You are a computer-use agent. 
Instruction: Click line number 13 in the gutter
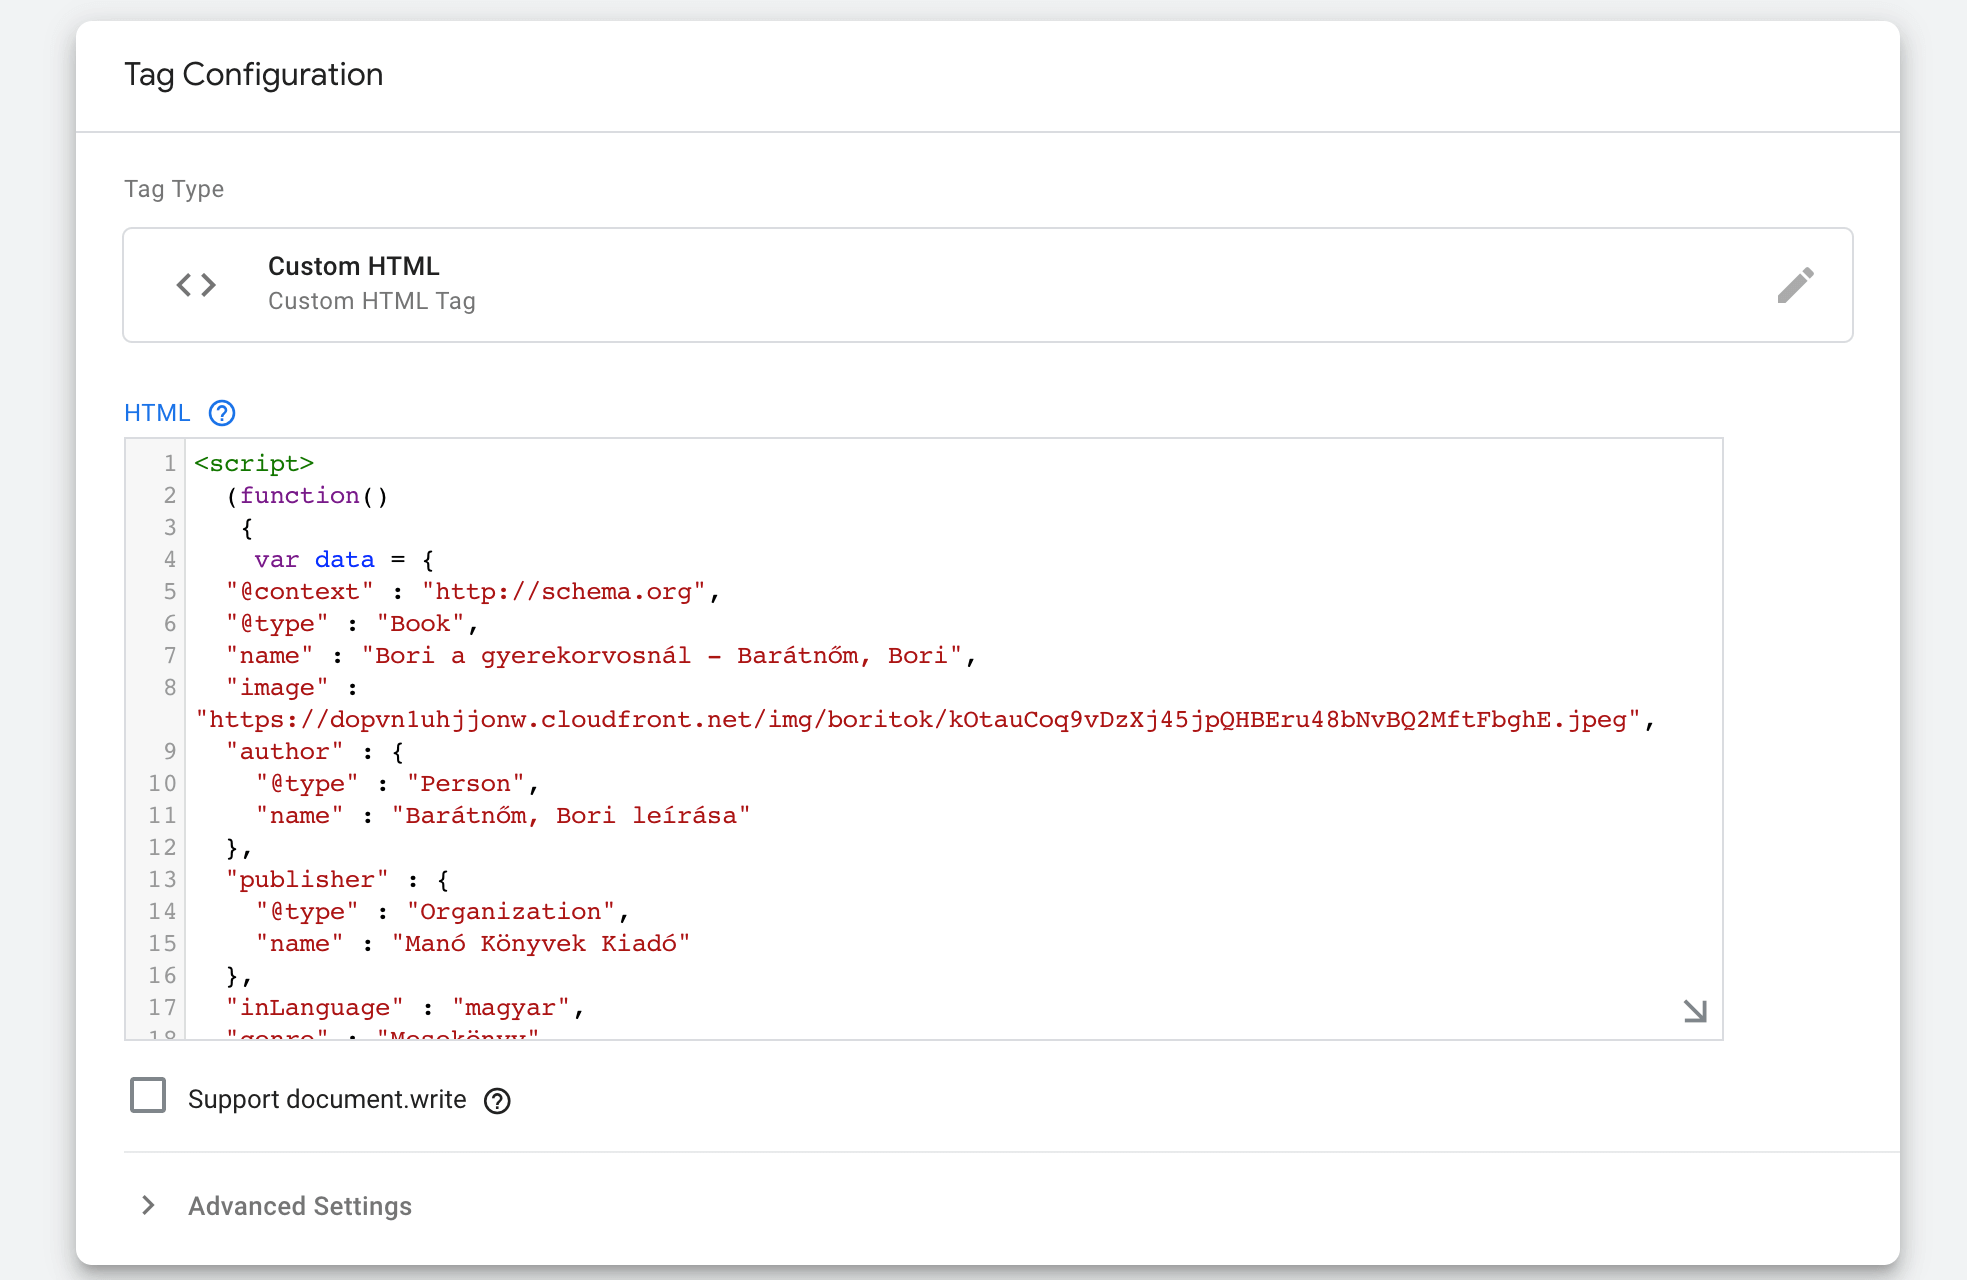click(162, 880)
